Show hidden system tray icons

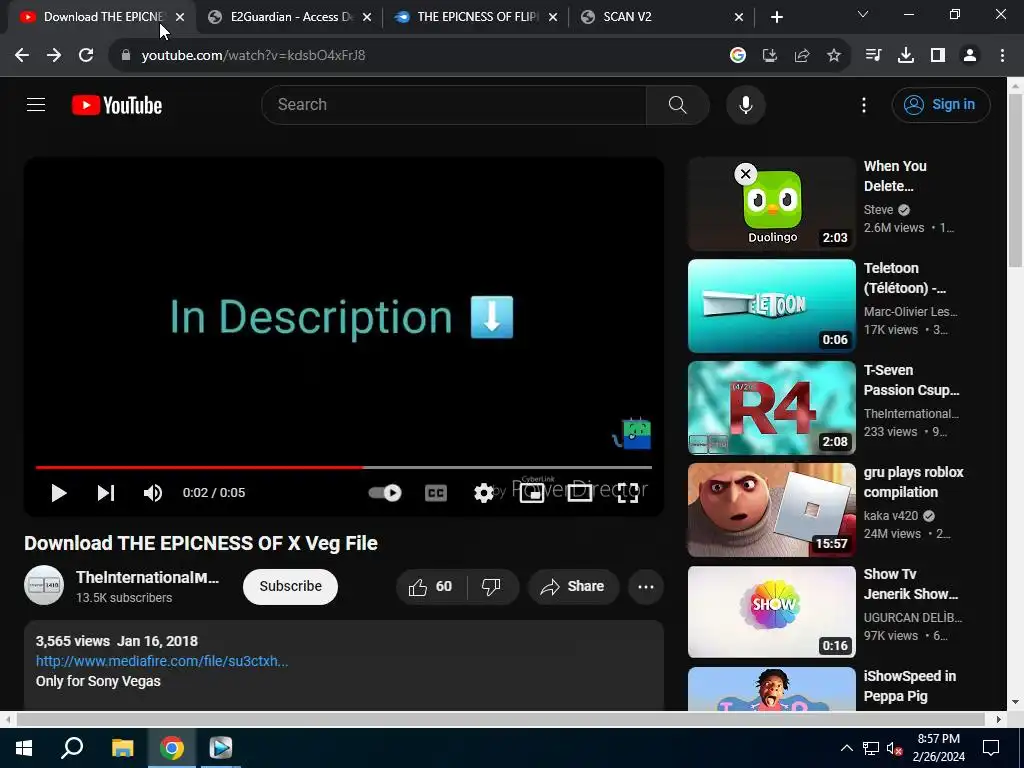point(846,748)
